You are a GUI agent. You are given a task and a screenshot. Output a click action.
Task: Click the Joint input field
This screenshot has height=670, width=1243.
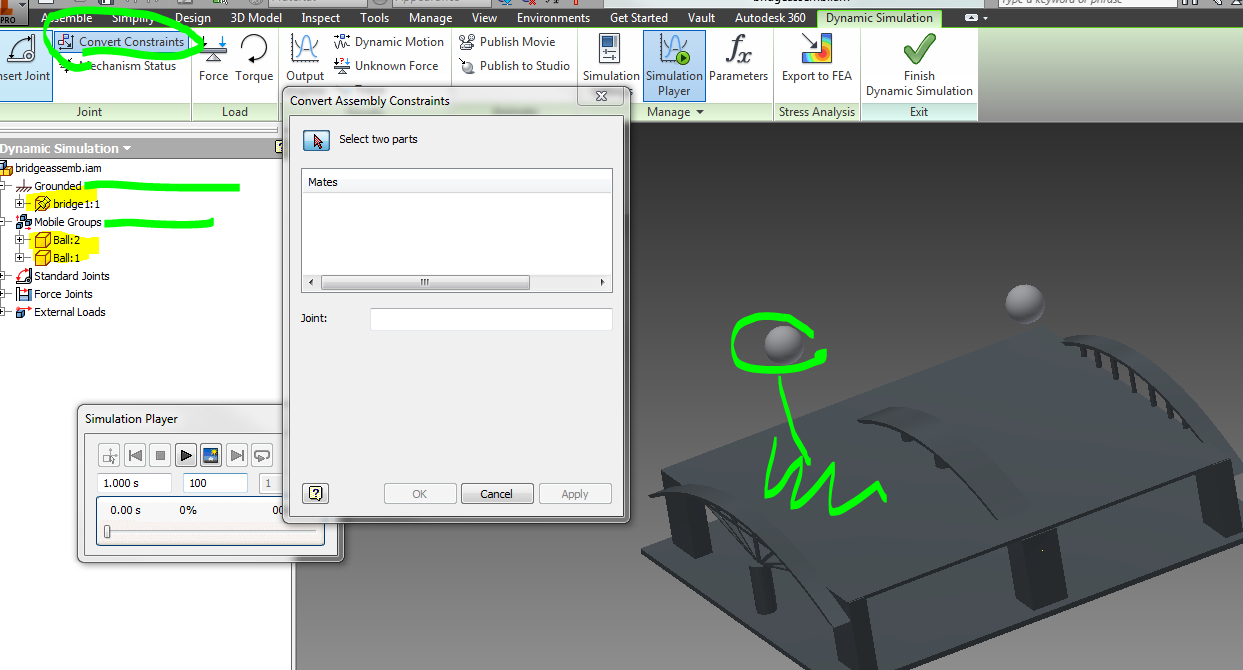(x=491, y=319)
